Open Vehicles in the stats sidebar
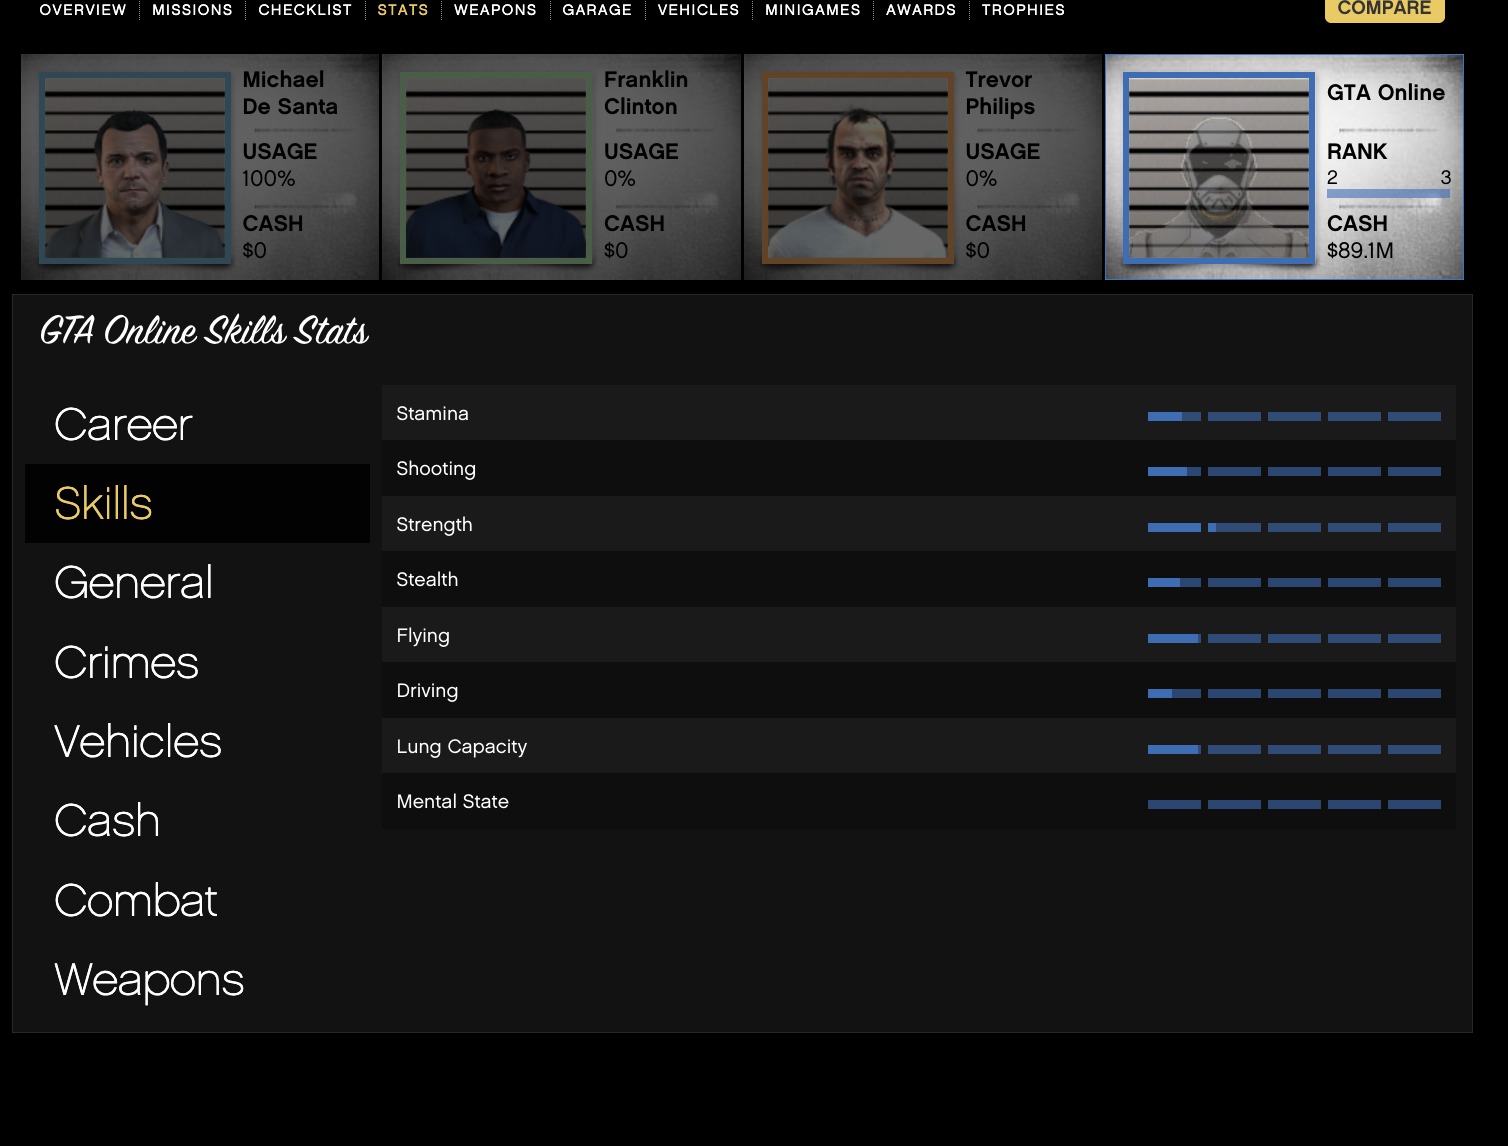Image resolution: width=1508 pixels, height=1146 pixels. pos(197,741)
